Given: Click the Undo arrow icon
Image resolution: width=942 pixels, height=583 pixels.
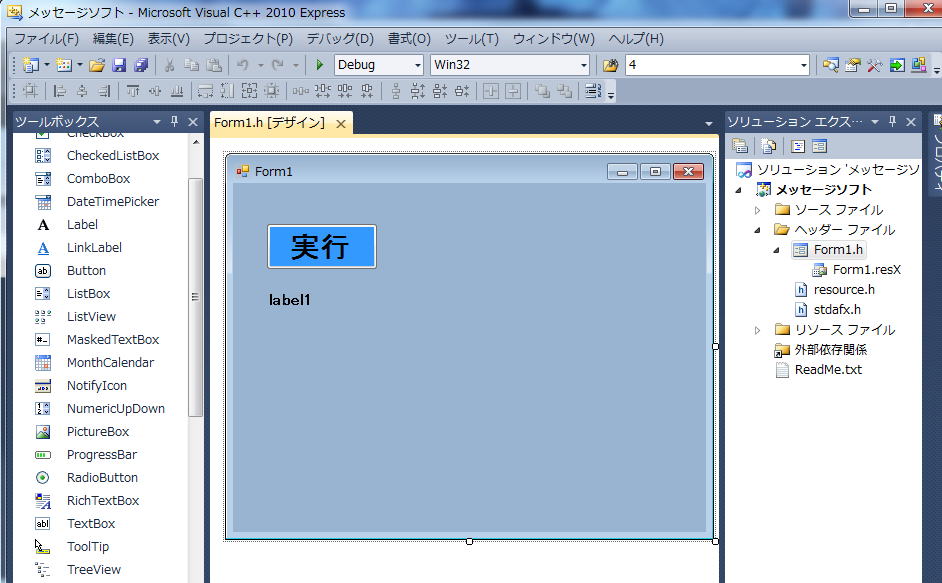Looking at the screenshot, I should pos(243,65).
